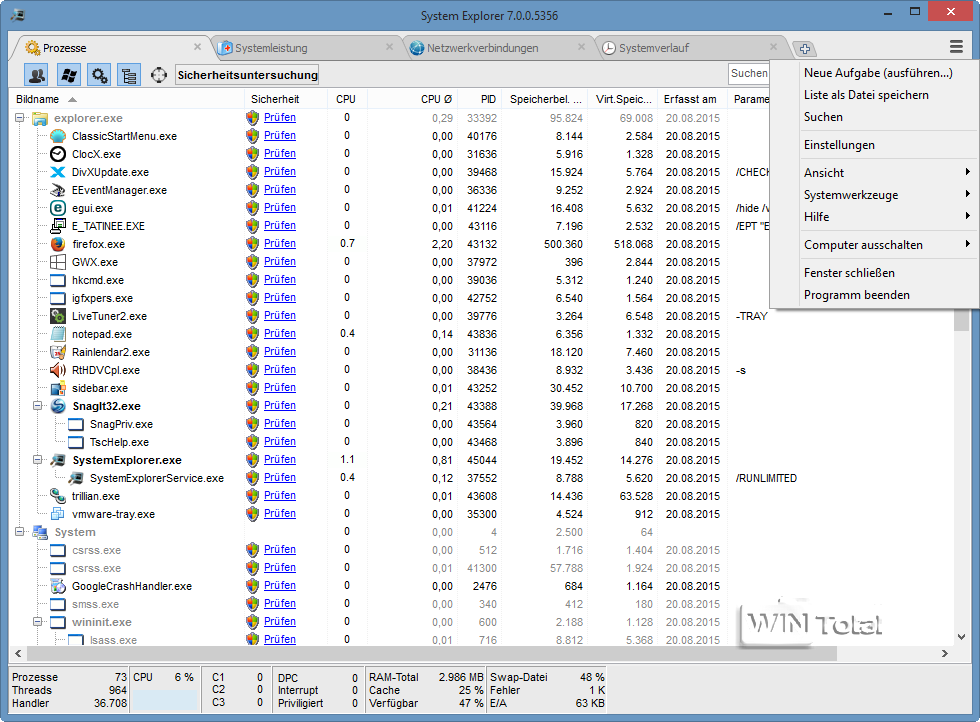Select Einstellungen from the menu
Image resolution: width=980 pixels, height=722 pixels.
(x=839, y=145)
